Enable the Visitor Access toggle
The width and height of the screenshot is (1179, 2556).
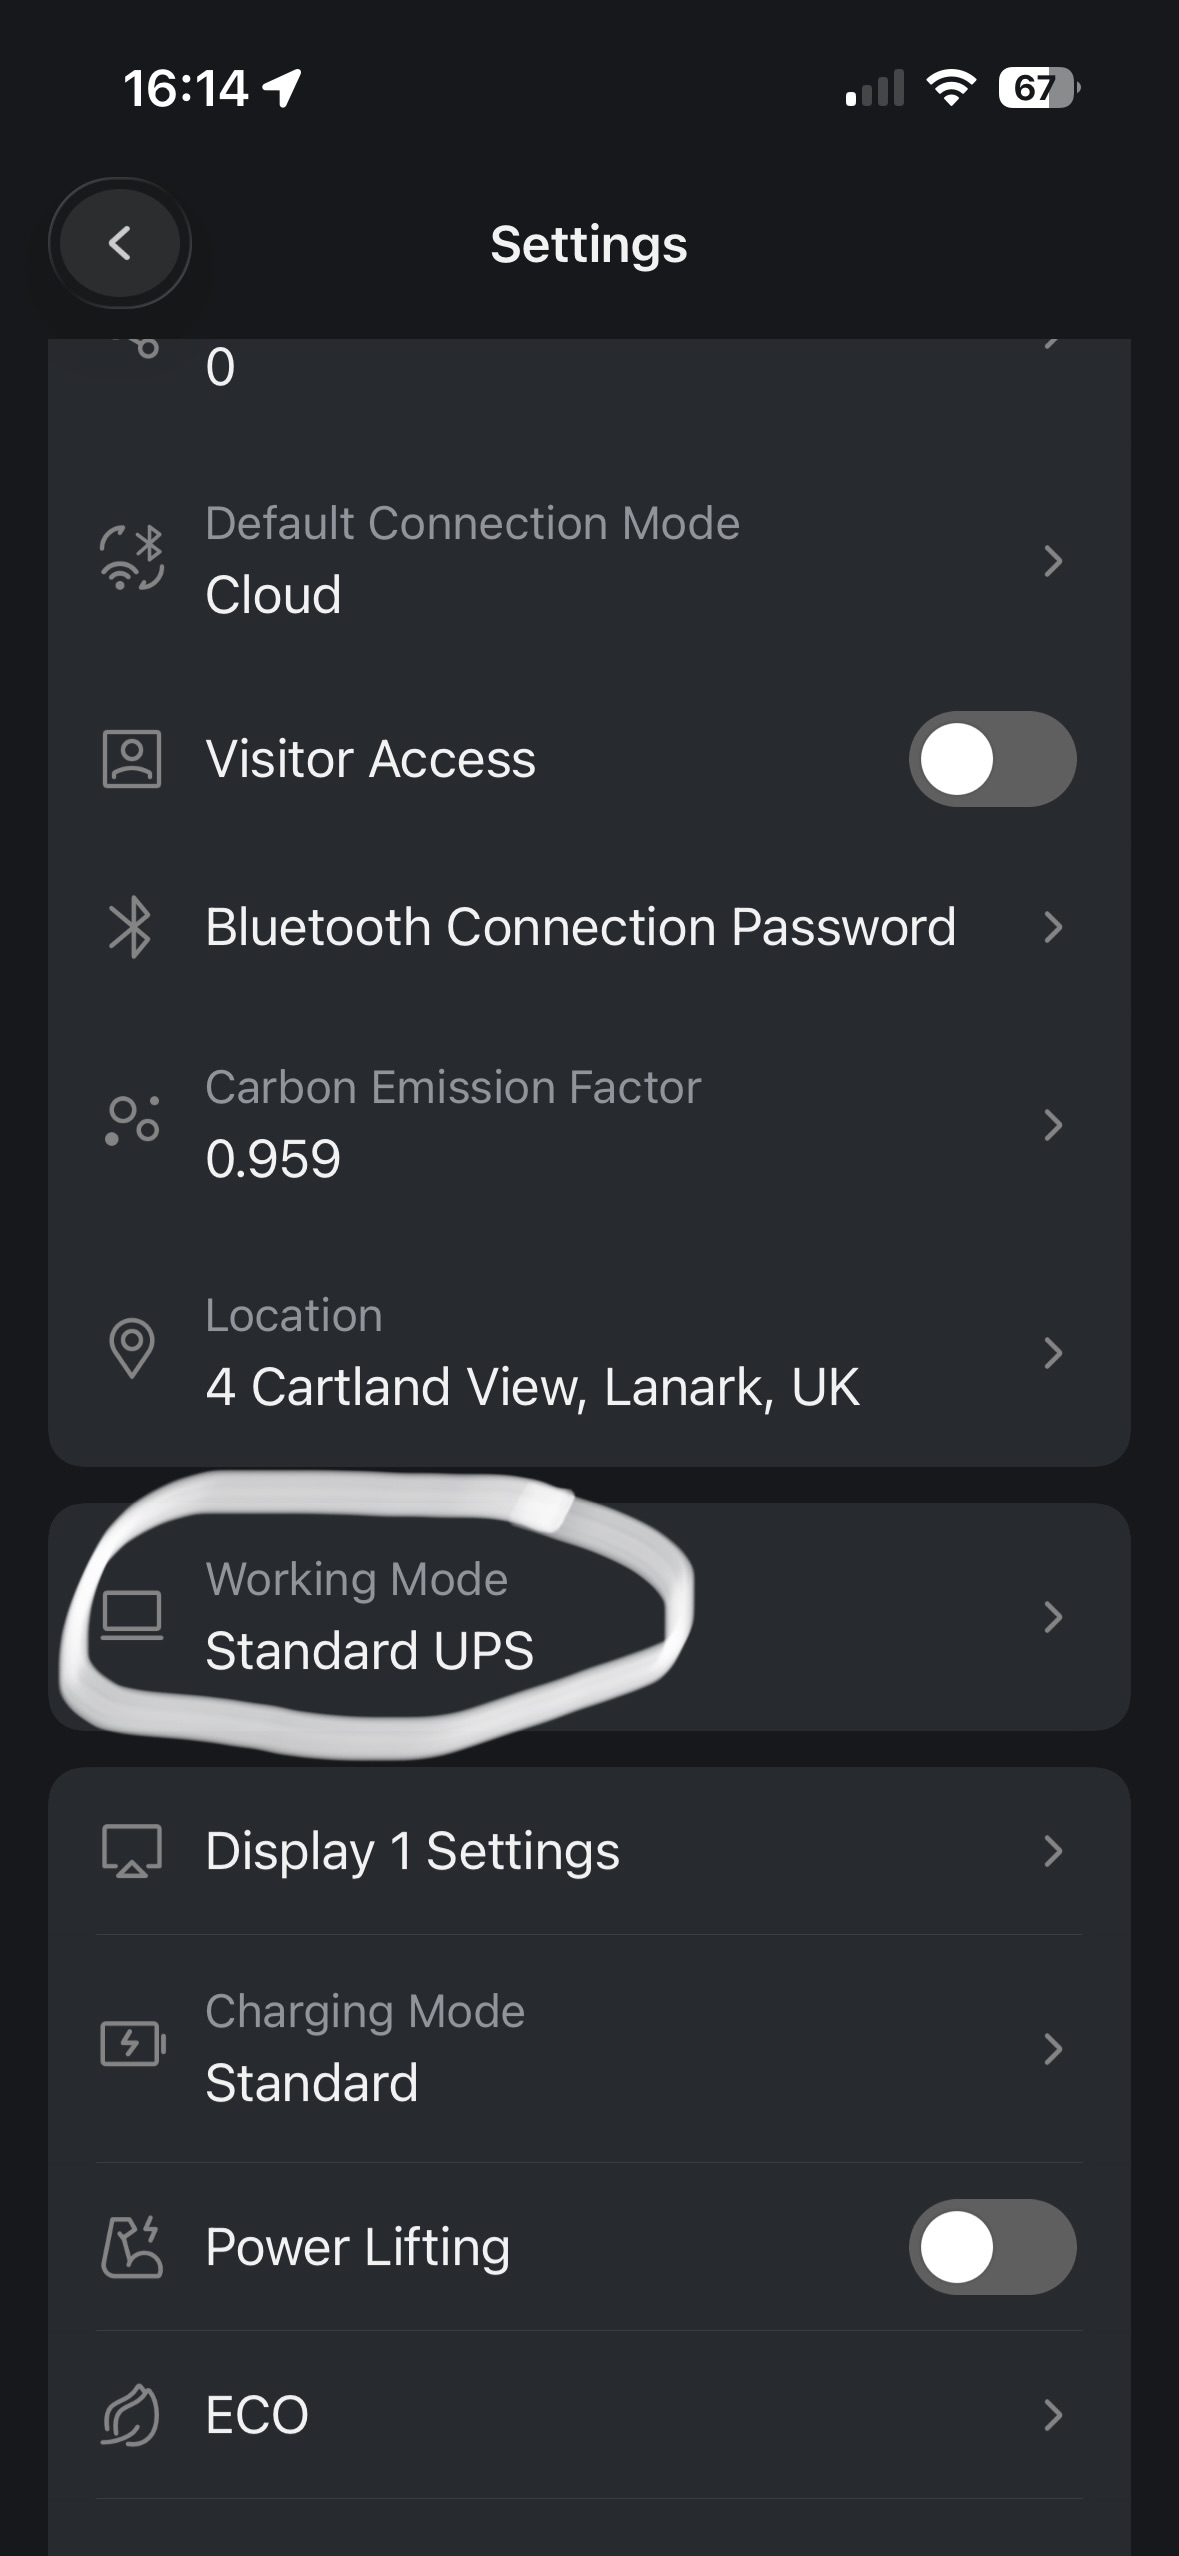click(x=991, y=759)
